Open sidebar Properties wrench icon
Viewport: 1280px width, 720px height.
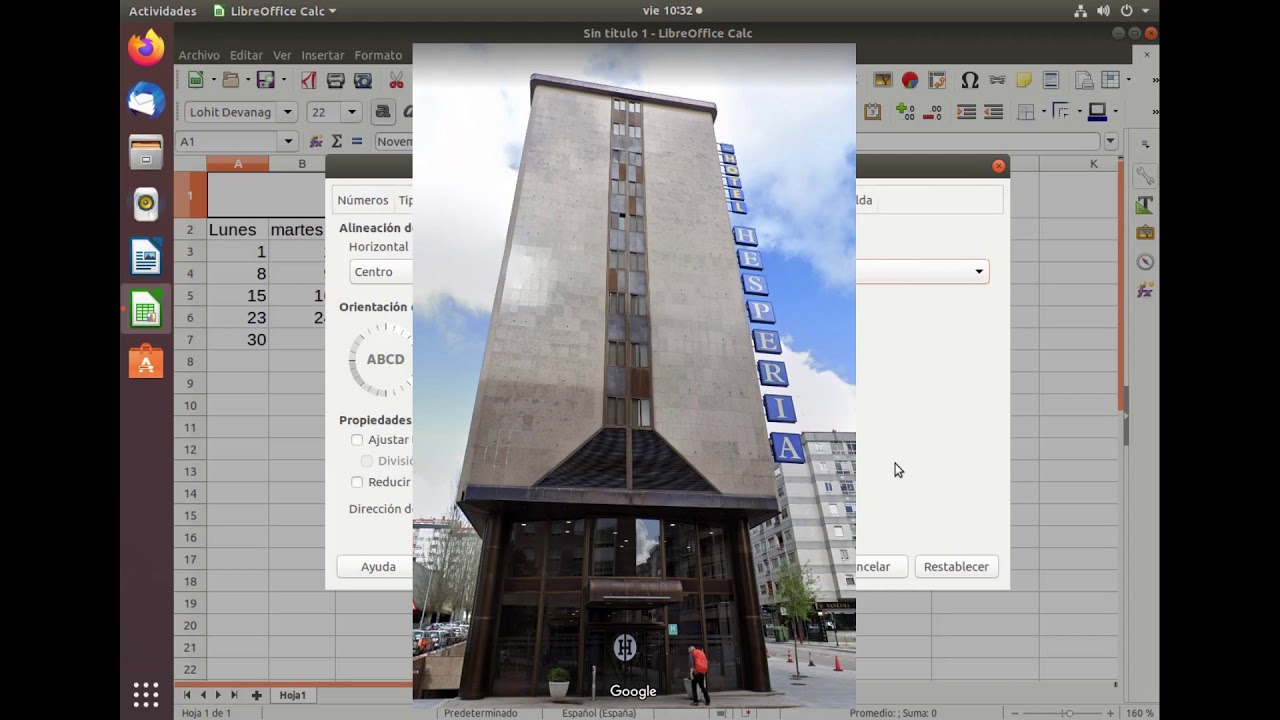(1145, 177)
